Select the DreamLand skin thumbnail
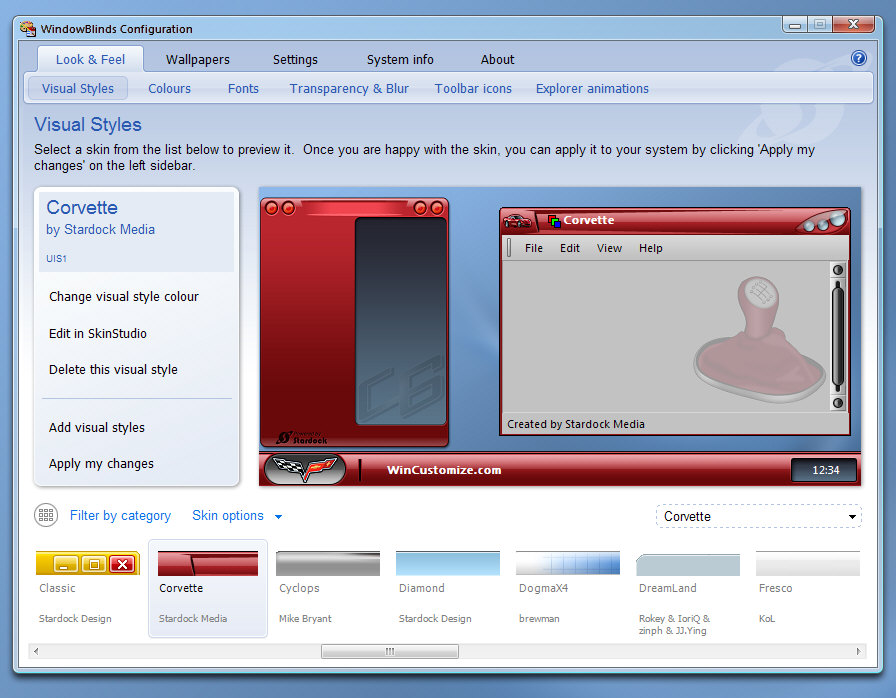Image resolution: width=896 pixels, height=698 pixels. click(x=687, y=564)
